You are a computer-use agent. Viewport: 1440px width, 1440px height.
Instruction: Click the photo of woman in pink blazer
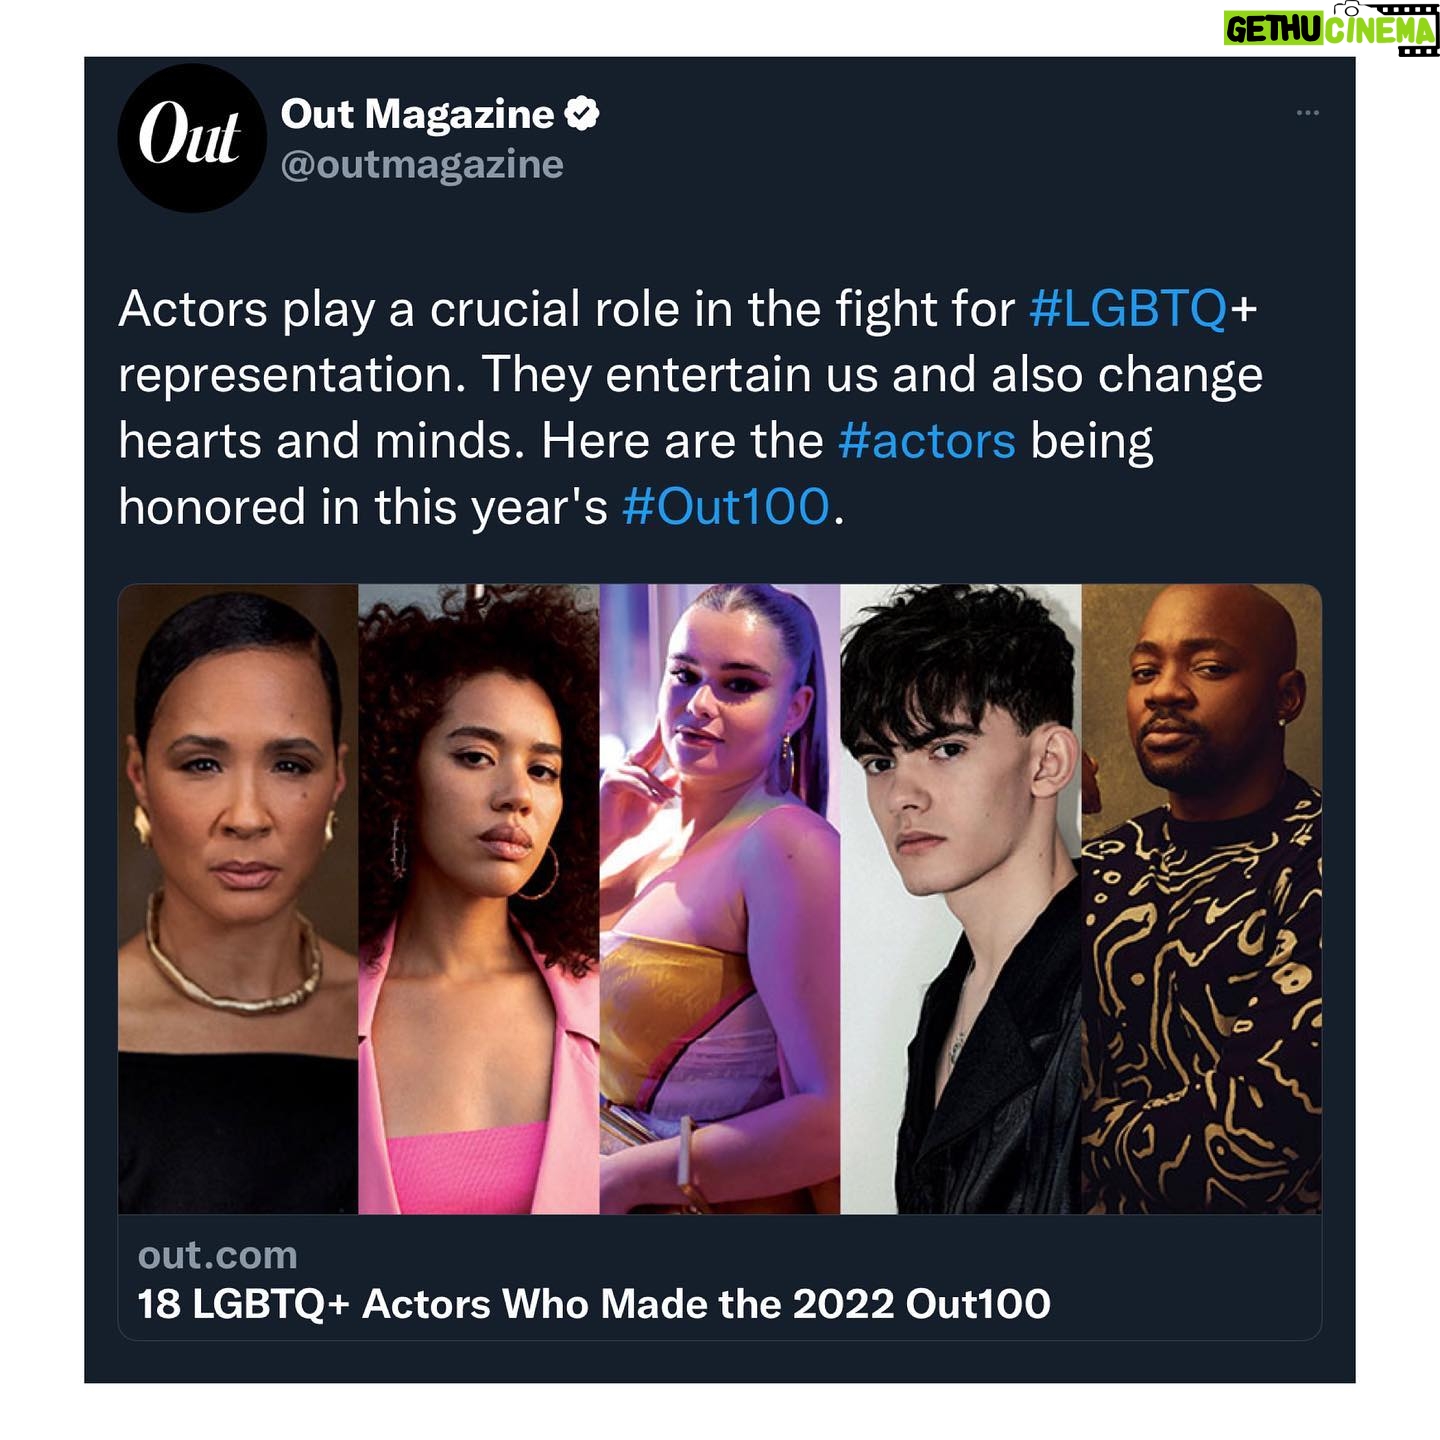pyautogui.click(x=479, y=899)
